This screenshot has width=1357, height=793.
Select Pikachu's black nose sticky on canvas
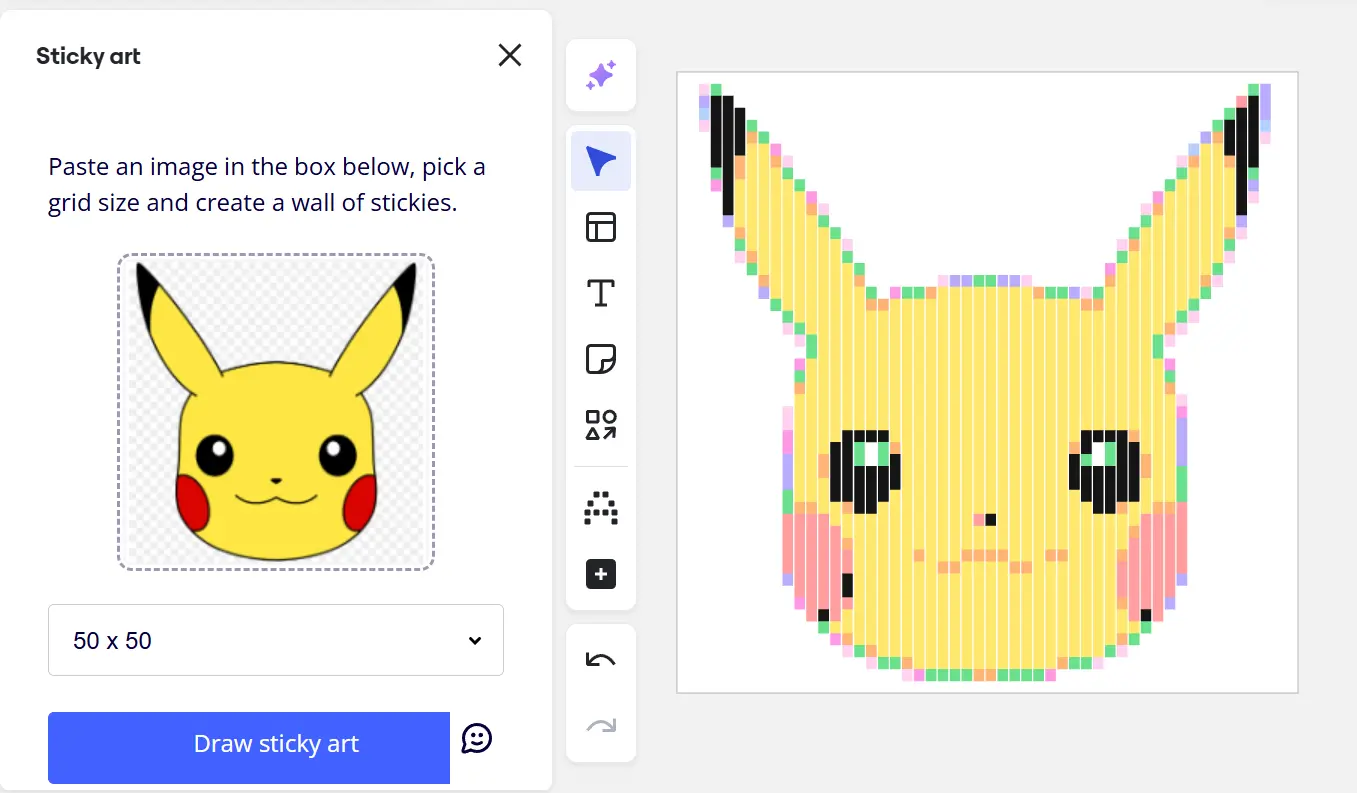[x=991, y=519]
